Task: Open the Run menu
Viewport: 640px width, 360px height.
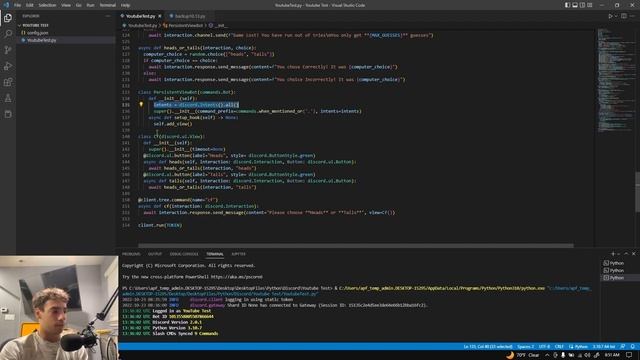Action: (x=90, y=5)
